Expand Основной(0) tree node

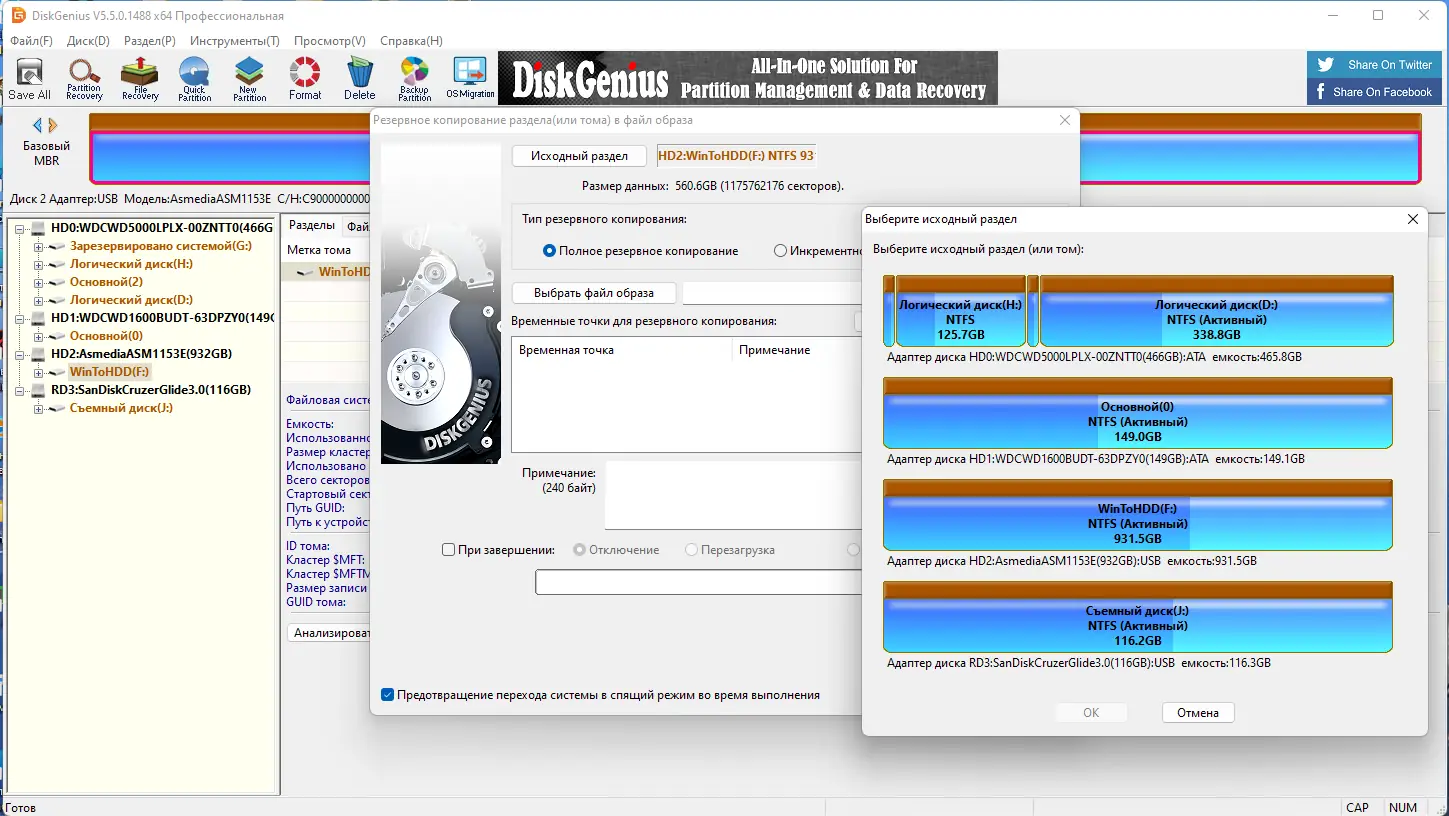click(x=39, y=336)
